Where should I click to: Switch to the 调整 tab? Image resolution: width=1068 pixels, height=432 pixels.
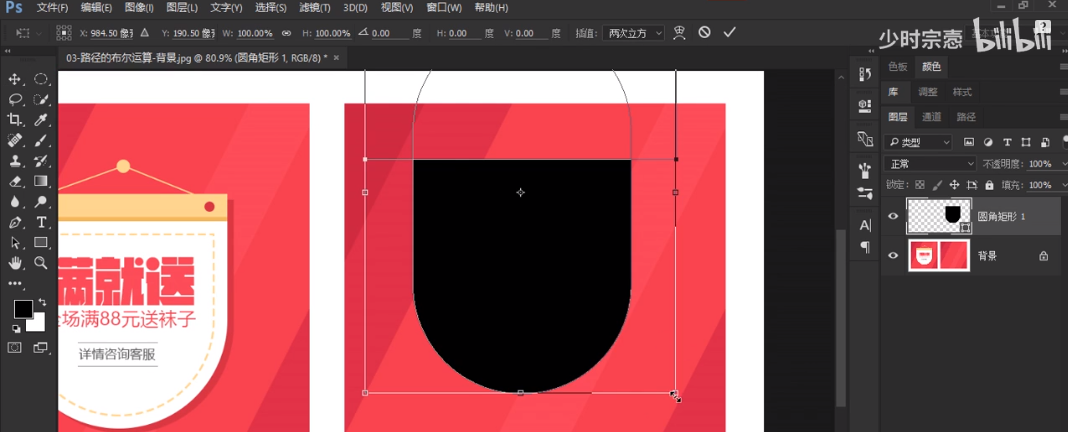928,92
